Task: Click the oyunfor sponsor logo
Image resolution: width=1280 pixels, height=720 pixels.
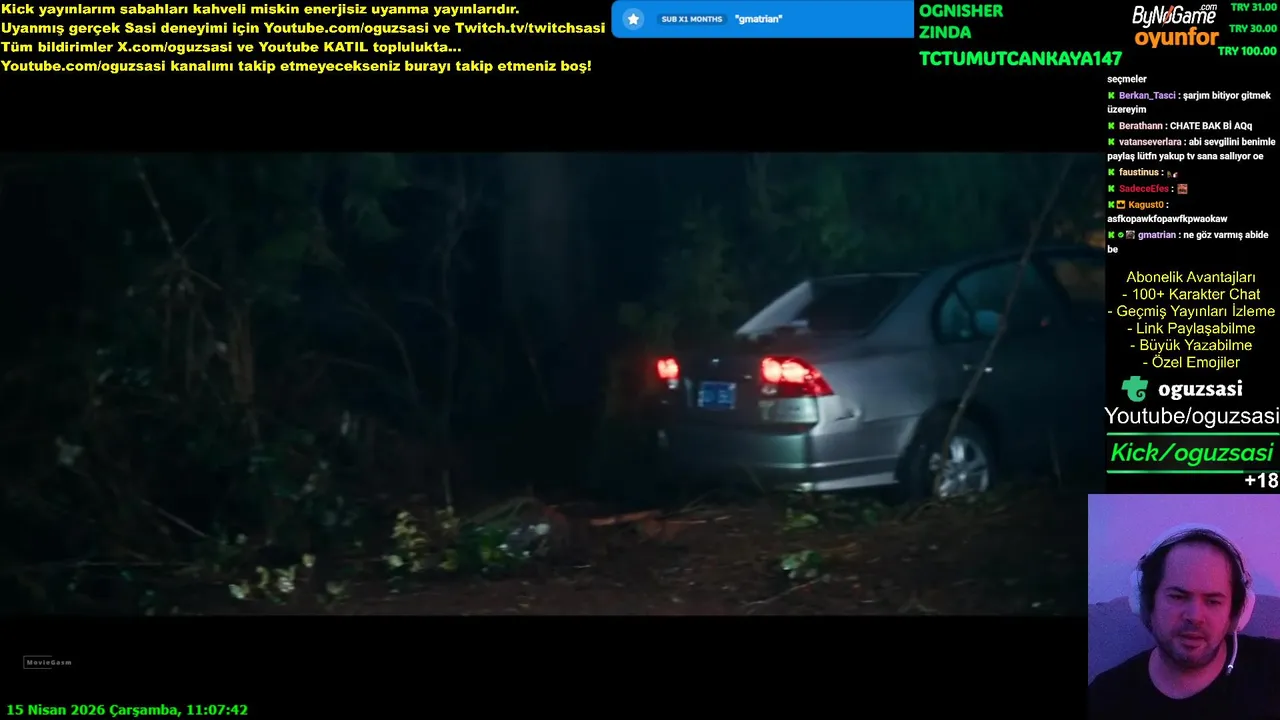Action: click(1176, 39)
